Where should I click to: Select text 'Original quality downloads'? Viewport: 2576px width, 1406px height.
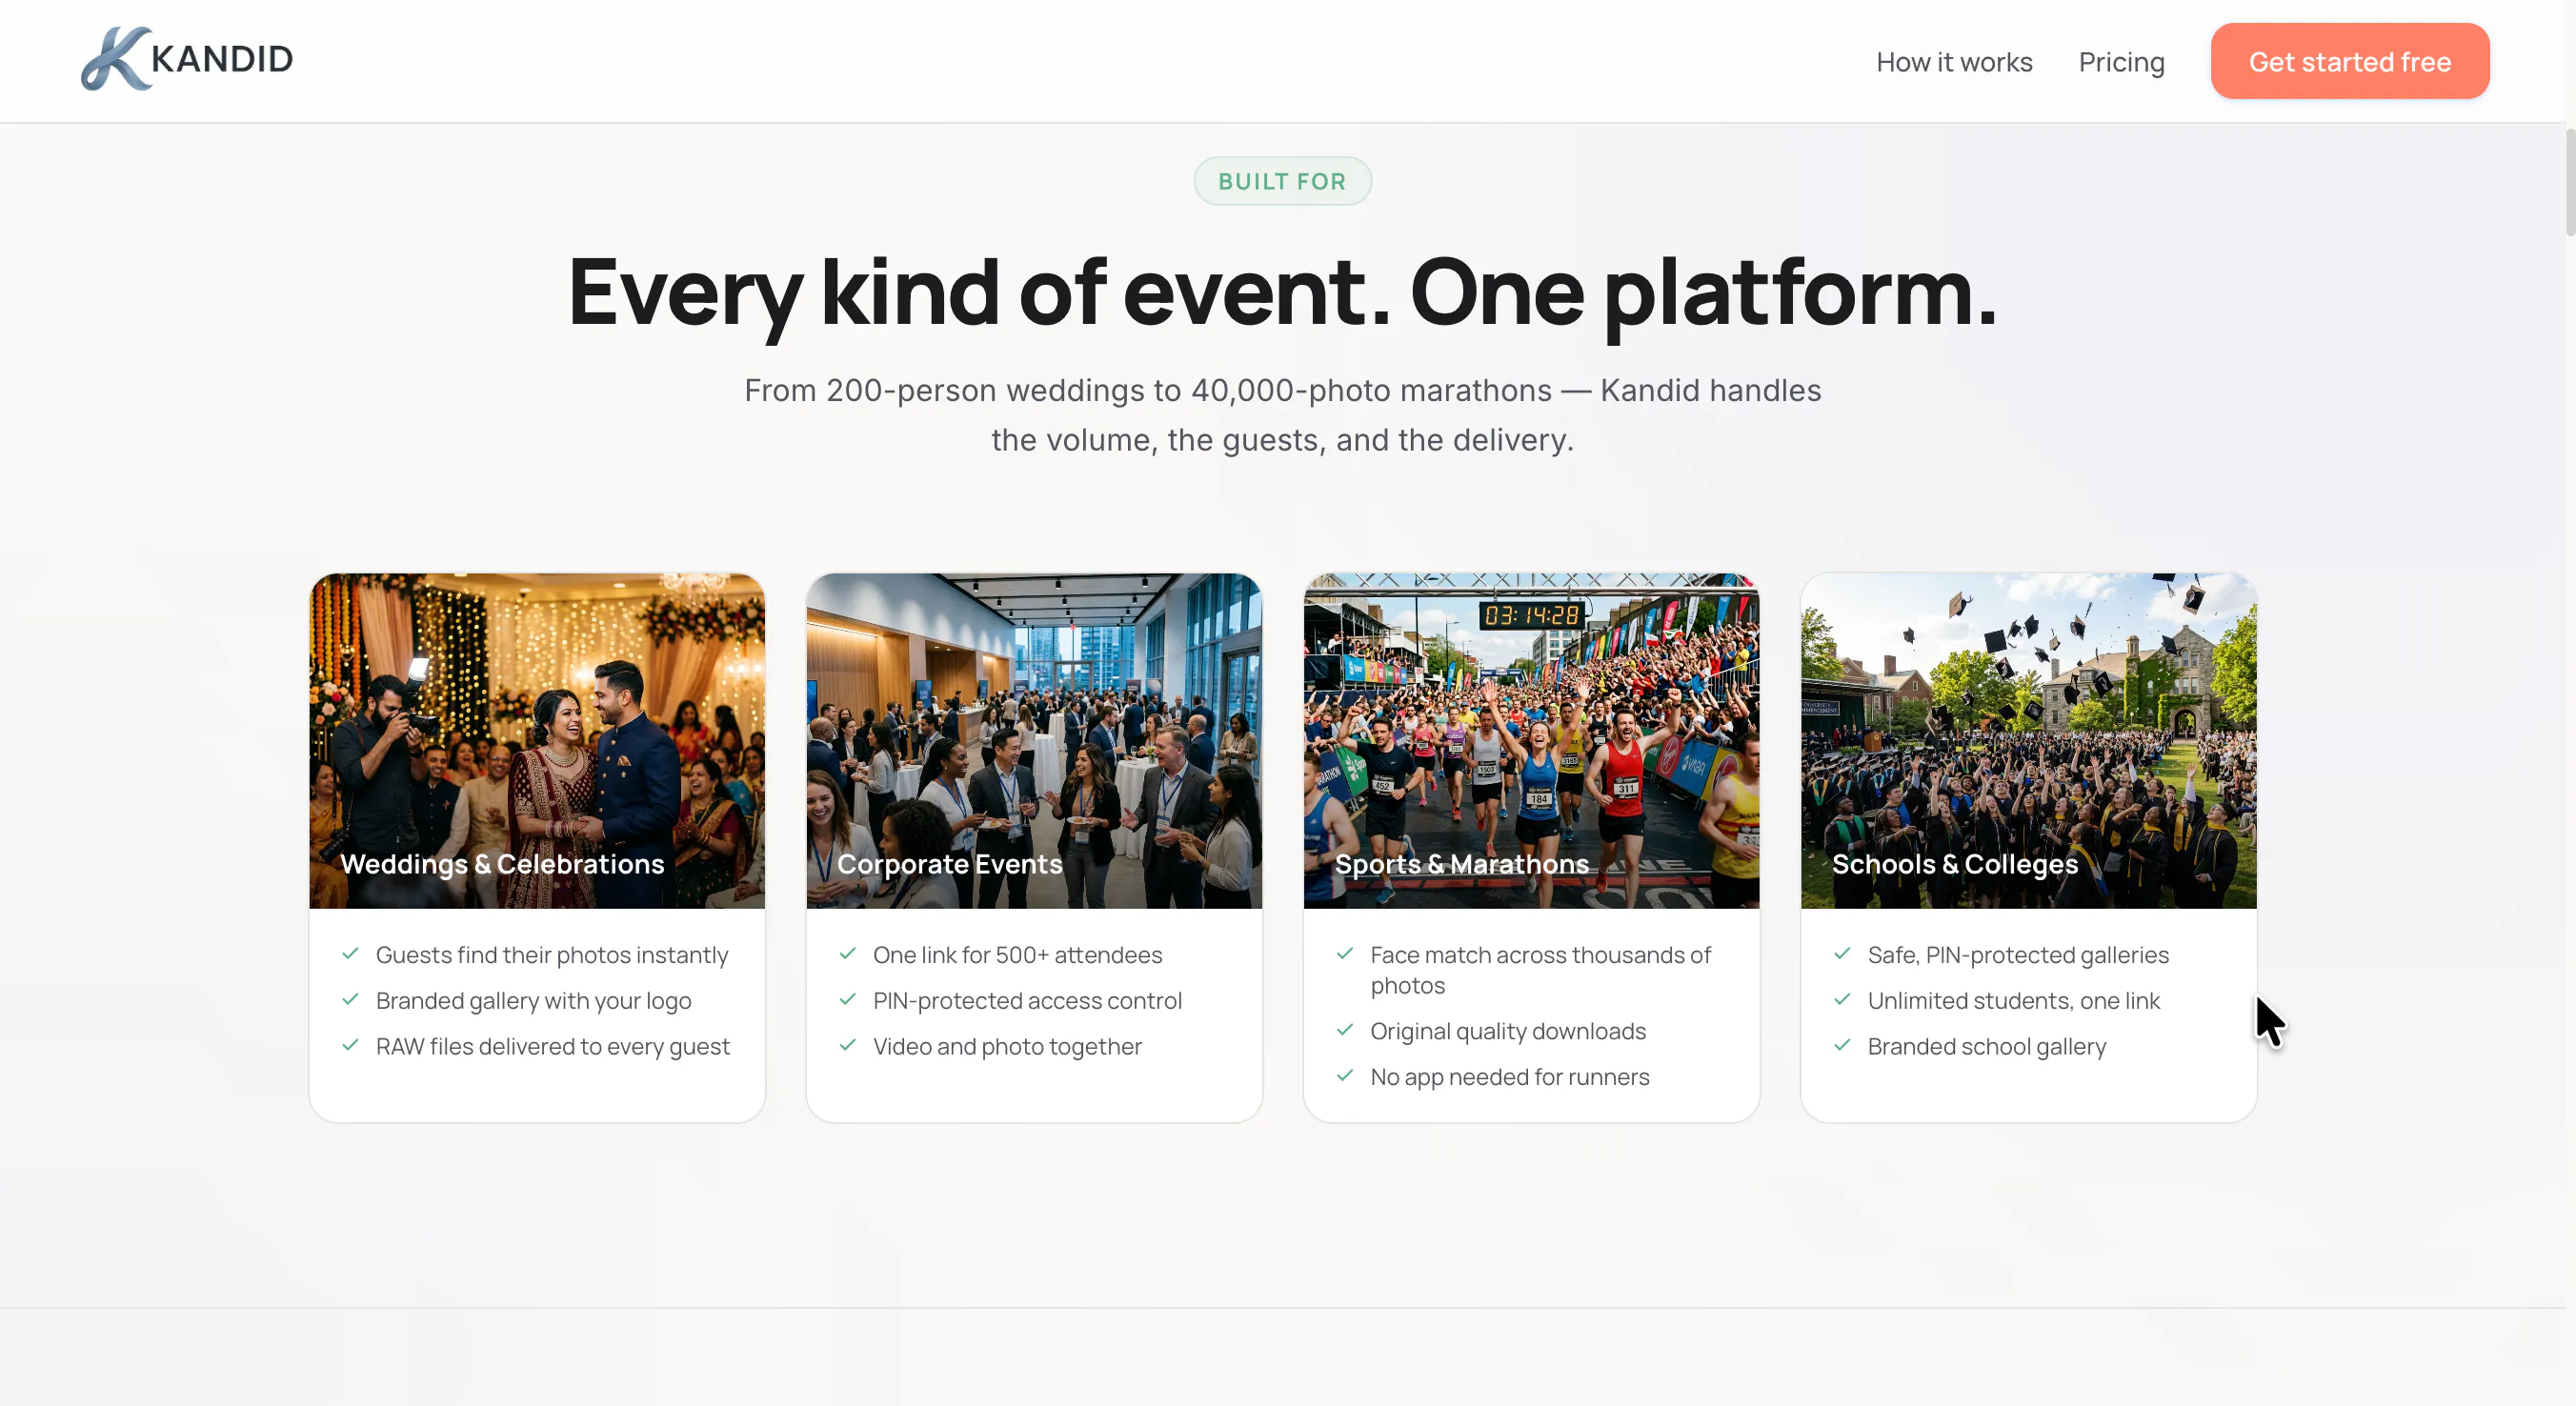pos(1507,1031)
